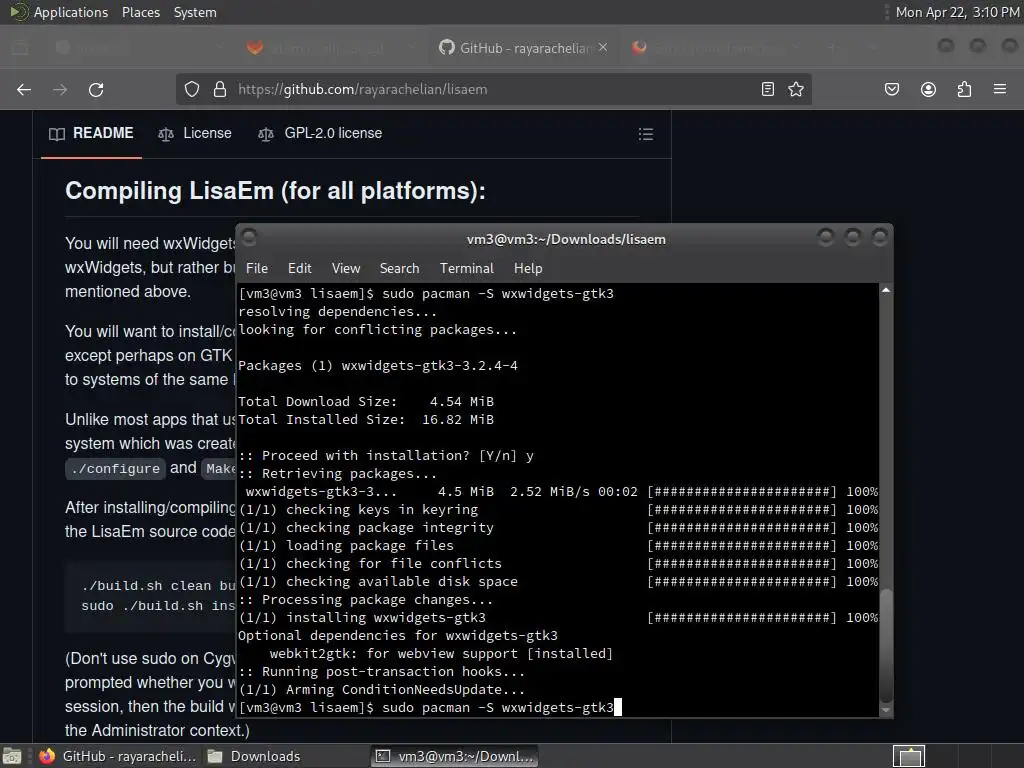Click the 'checking keys in keyring' terminal line
The width and height of the screenshot is (1024, 768).
[359, 509]
